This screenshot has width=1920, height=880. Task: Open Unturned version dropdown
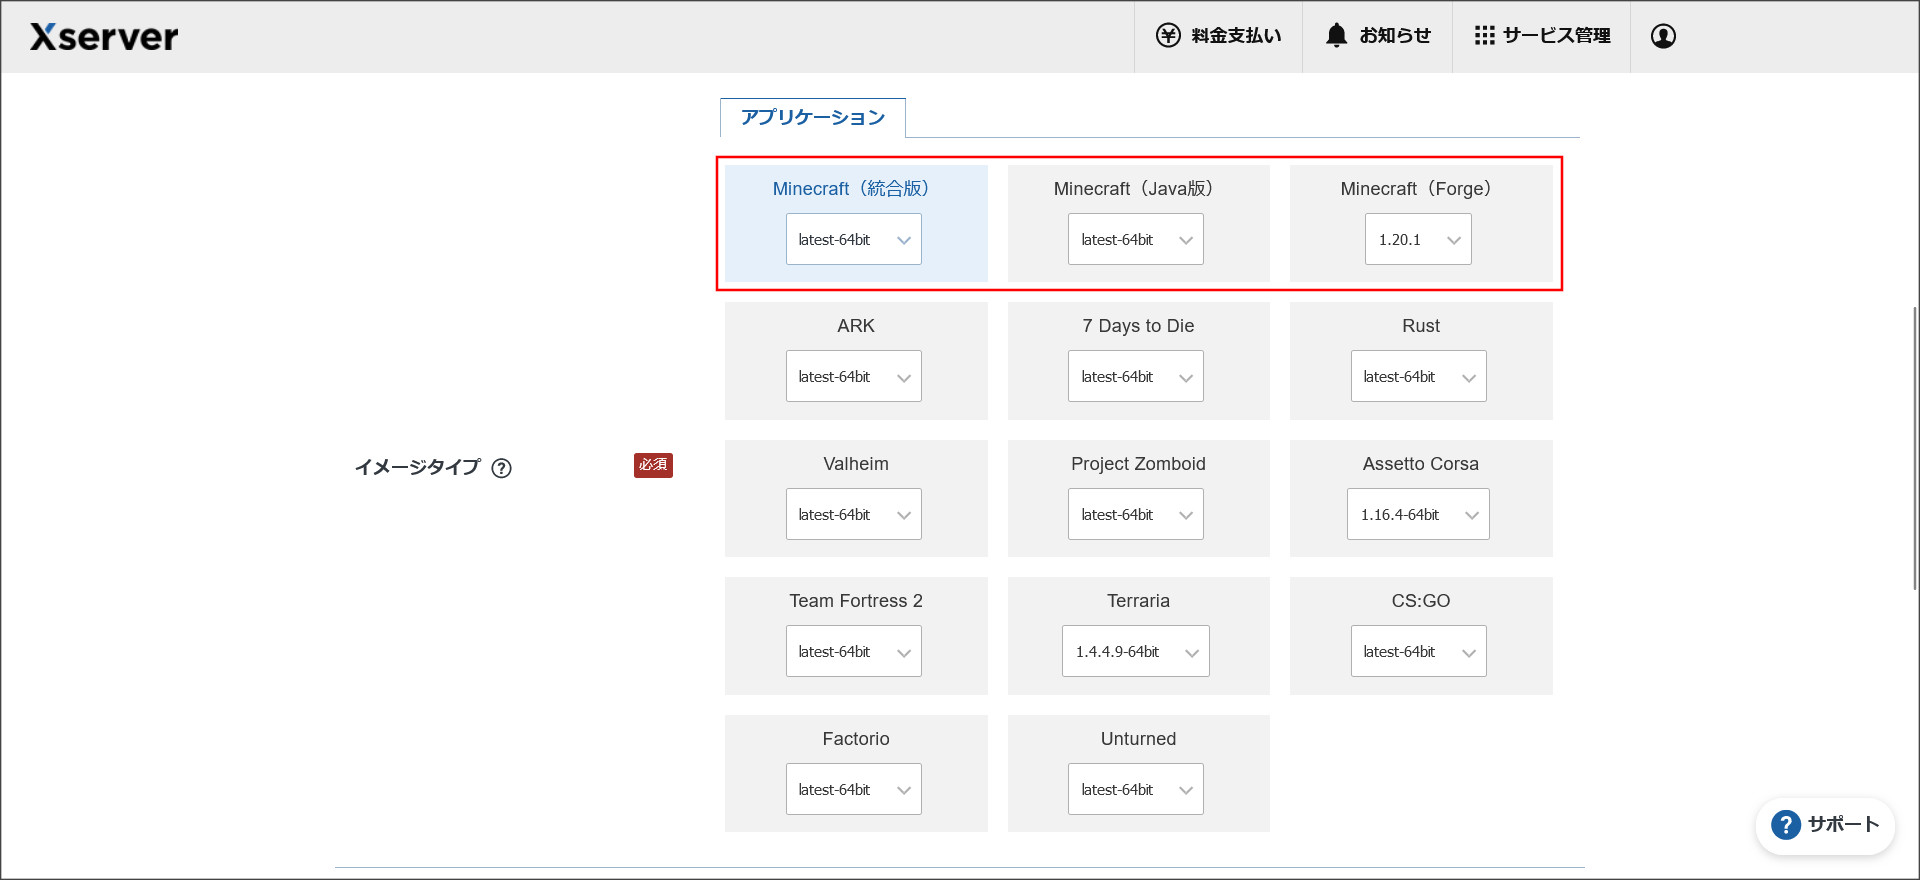point(1136,789)
